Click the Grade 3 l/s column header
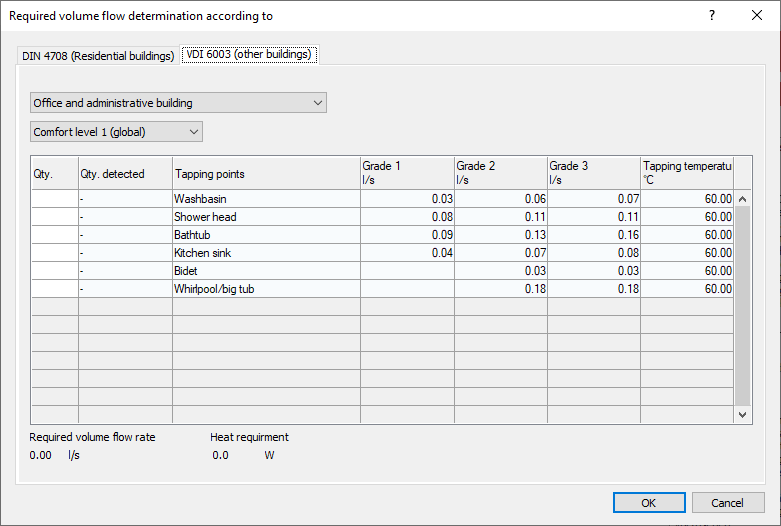The image size is (781, 526). tap(594, 173)
